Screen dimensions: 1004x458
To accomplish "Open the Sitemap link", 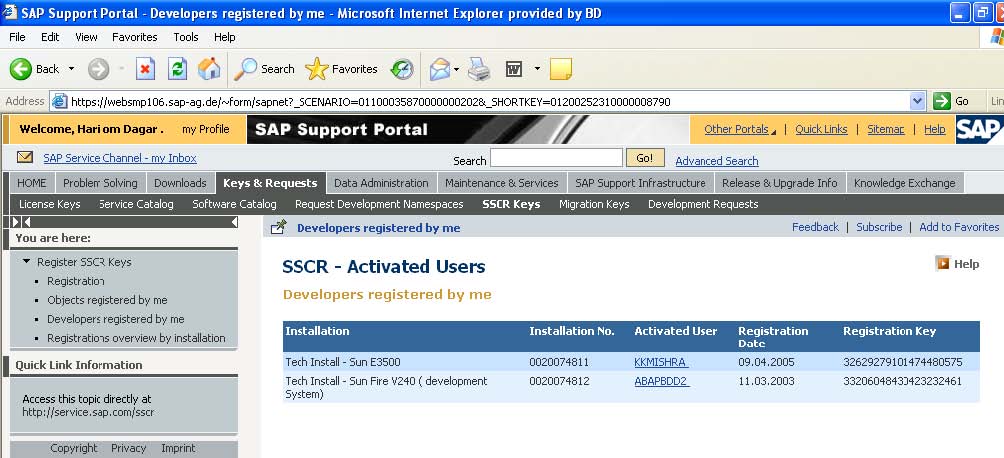I will pyautogui.click(x=886, y=129).
